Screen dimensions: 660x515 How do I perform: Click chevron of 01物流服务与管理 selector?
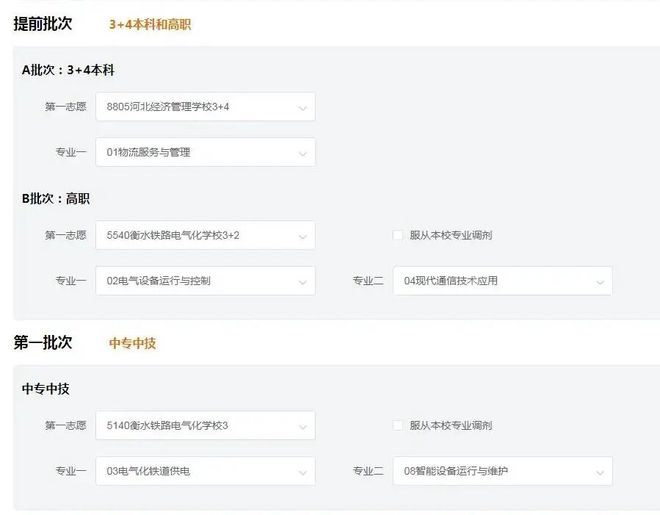pos(303,154)
